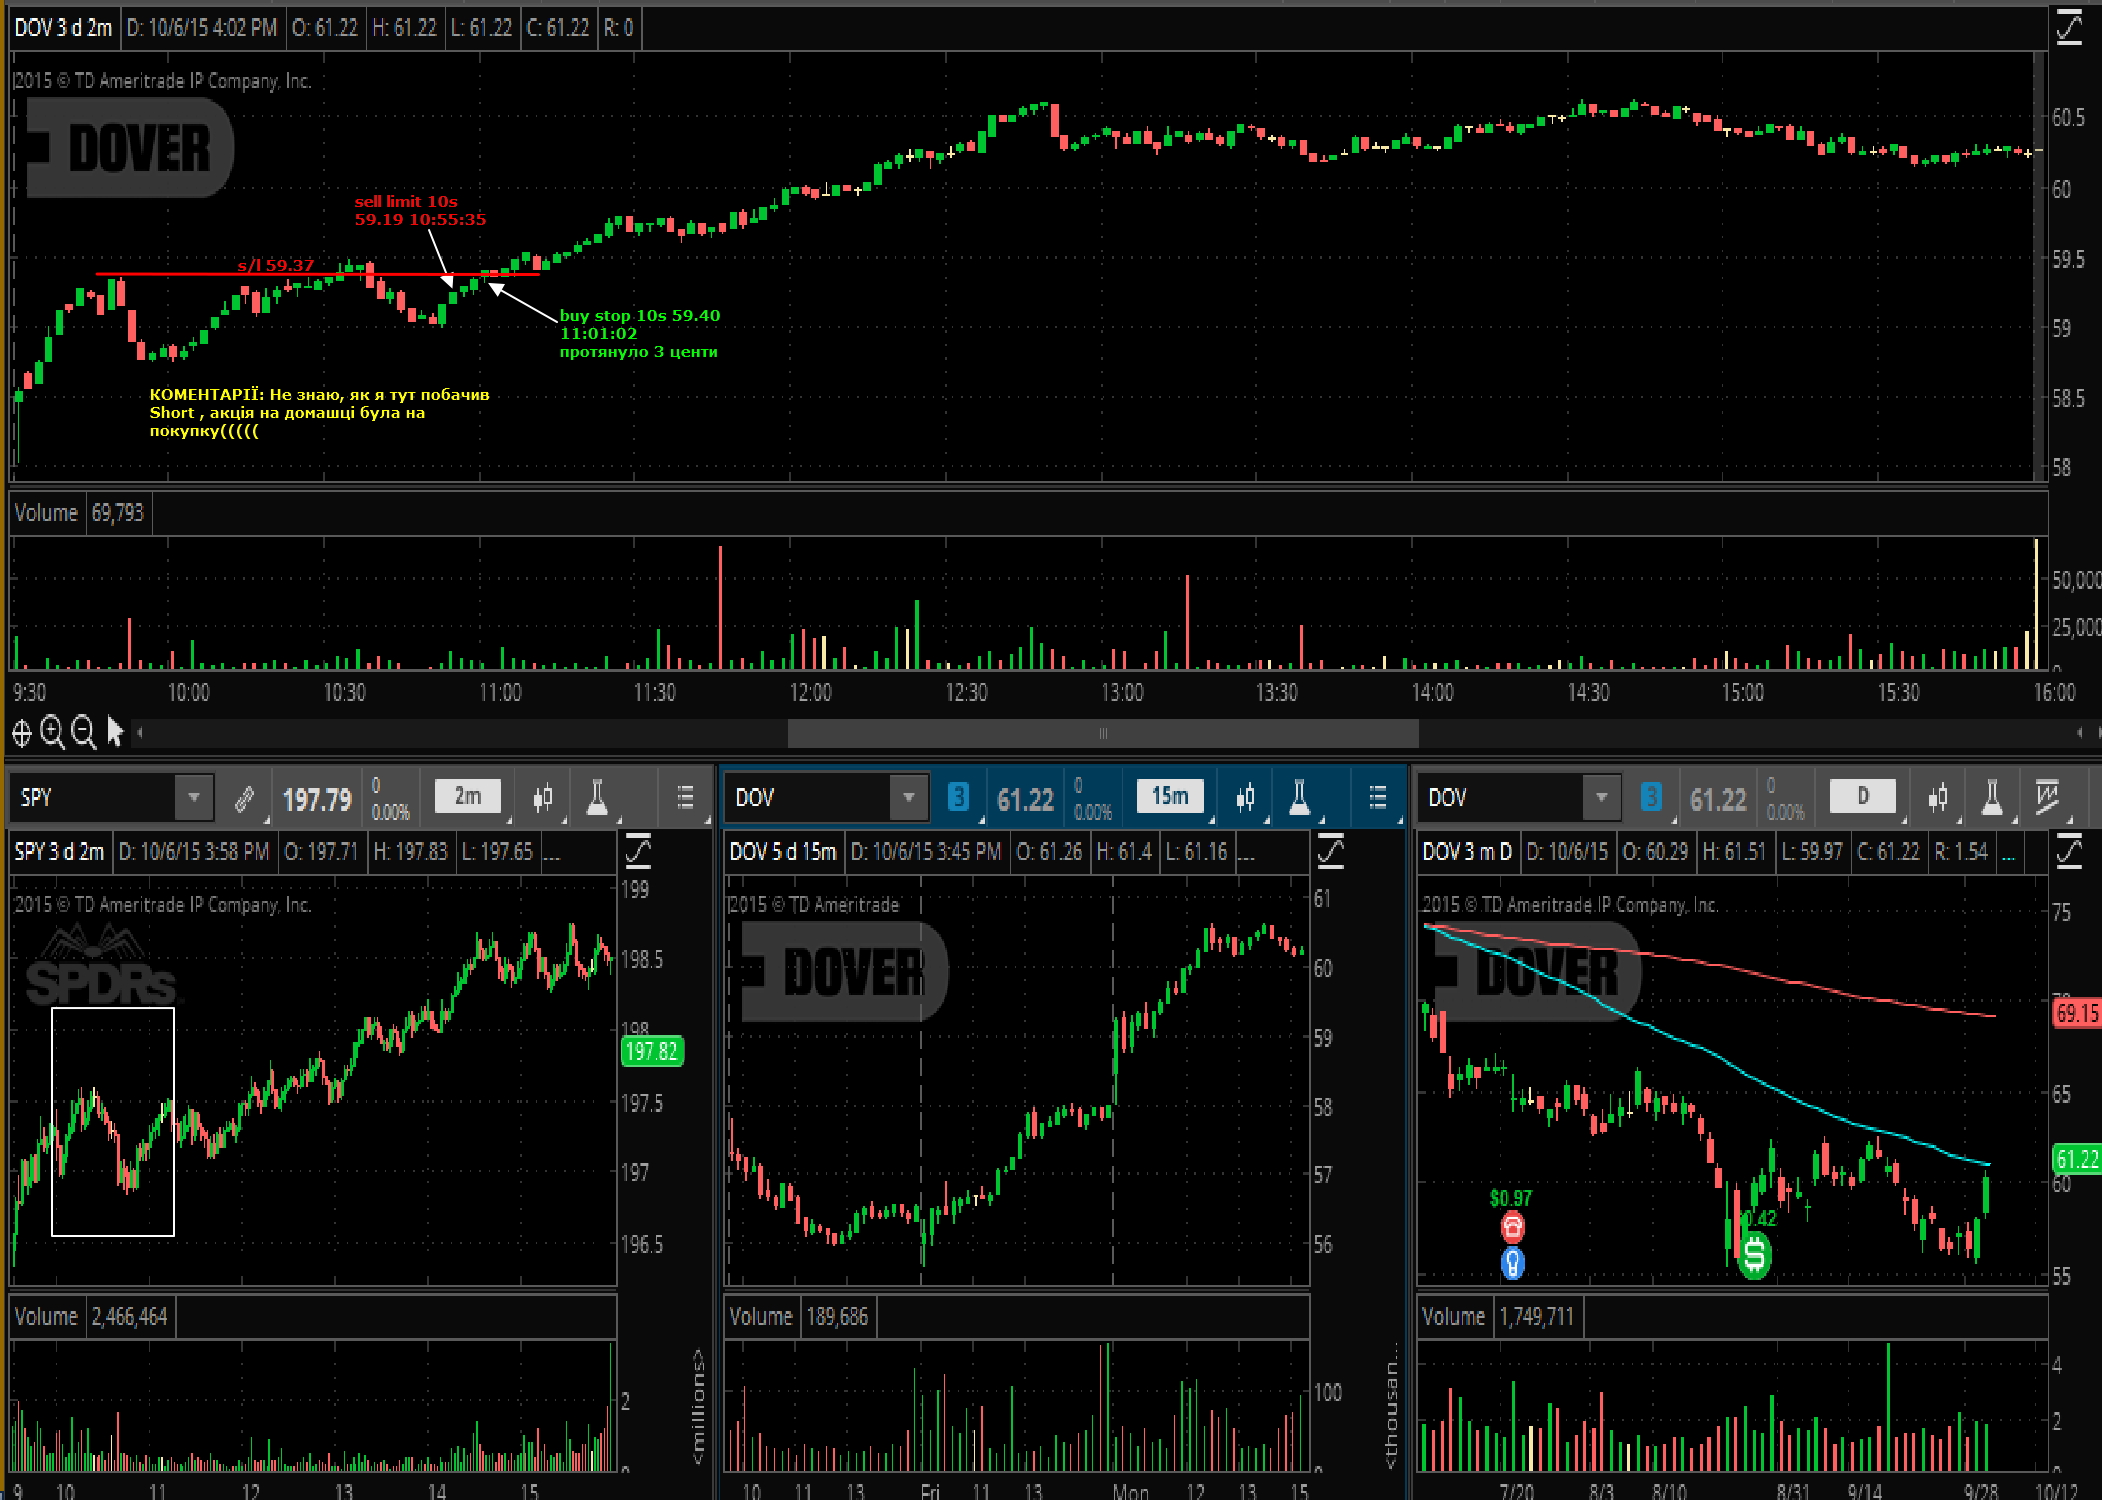Click the 'Volume 2,466,464' label on the SPY chart
The width and height of the screenshot is (2102, 1500).
point(91,1317)
